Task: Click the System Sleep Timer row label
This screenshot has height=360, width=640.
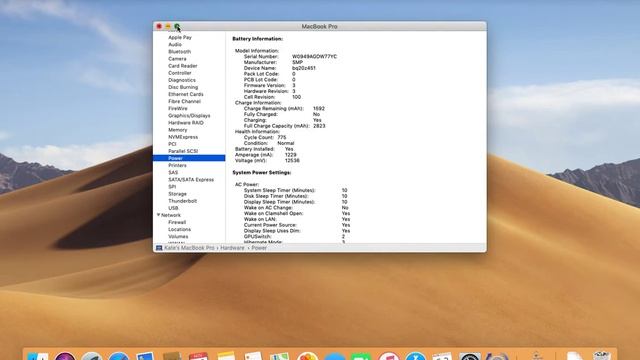Action: (x=279, y=190)
